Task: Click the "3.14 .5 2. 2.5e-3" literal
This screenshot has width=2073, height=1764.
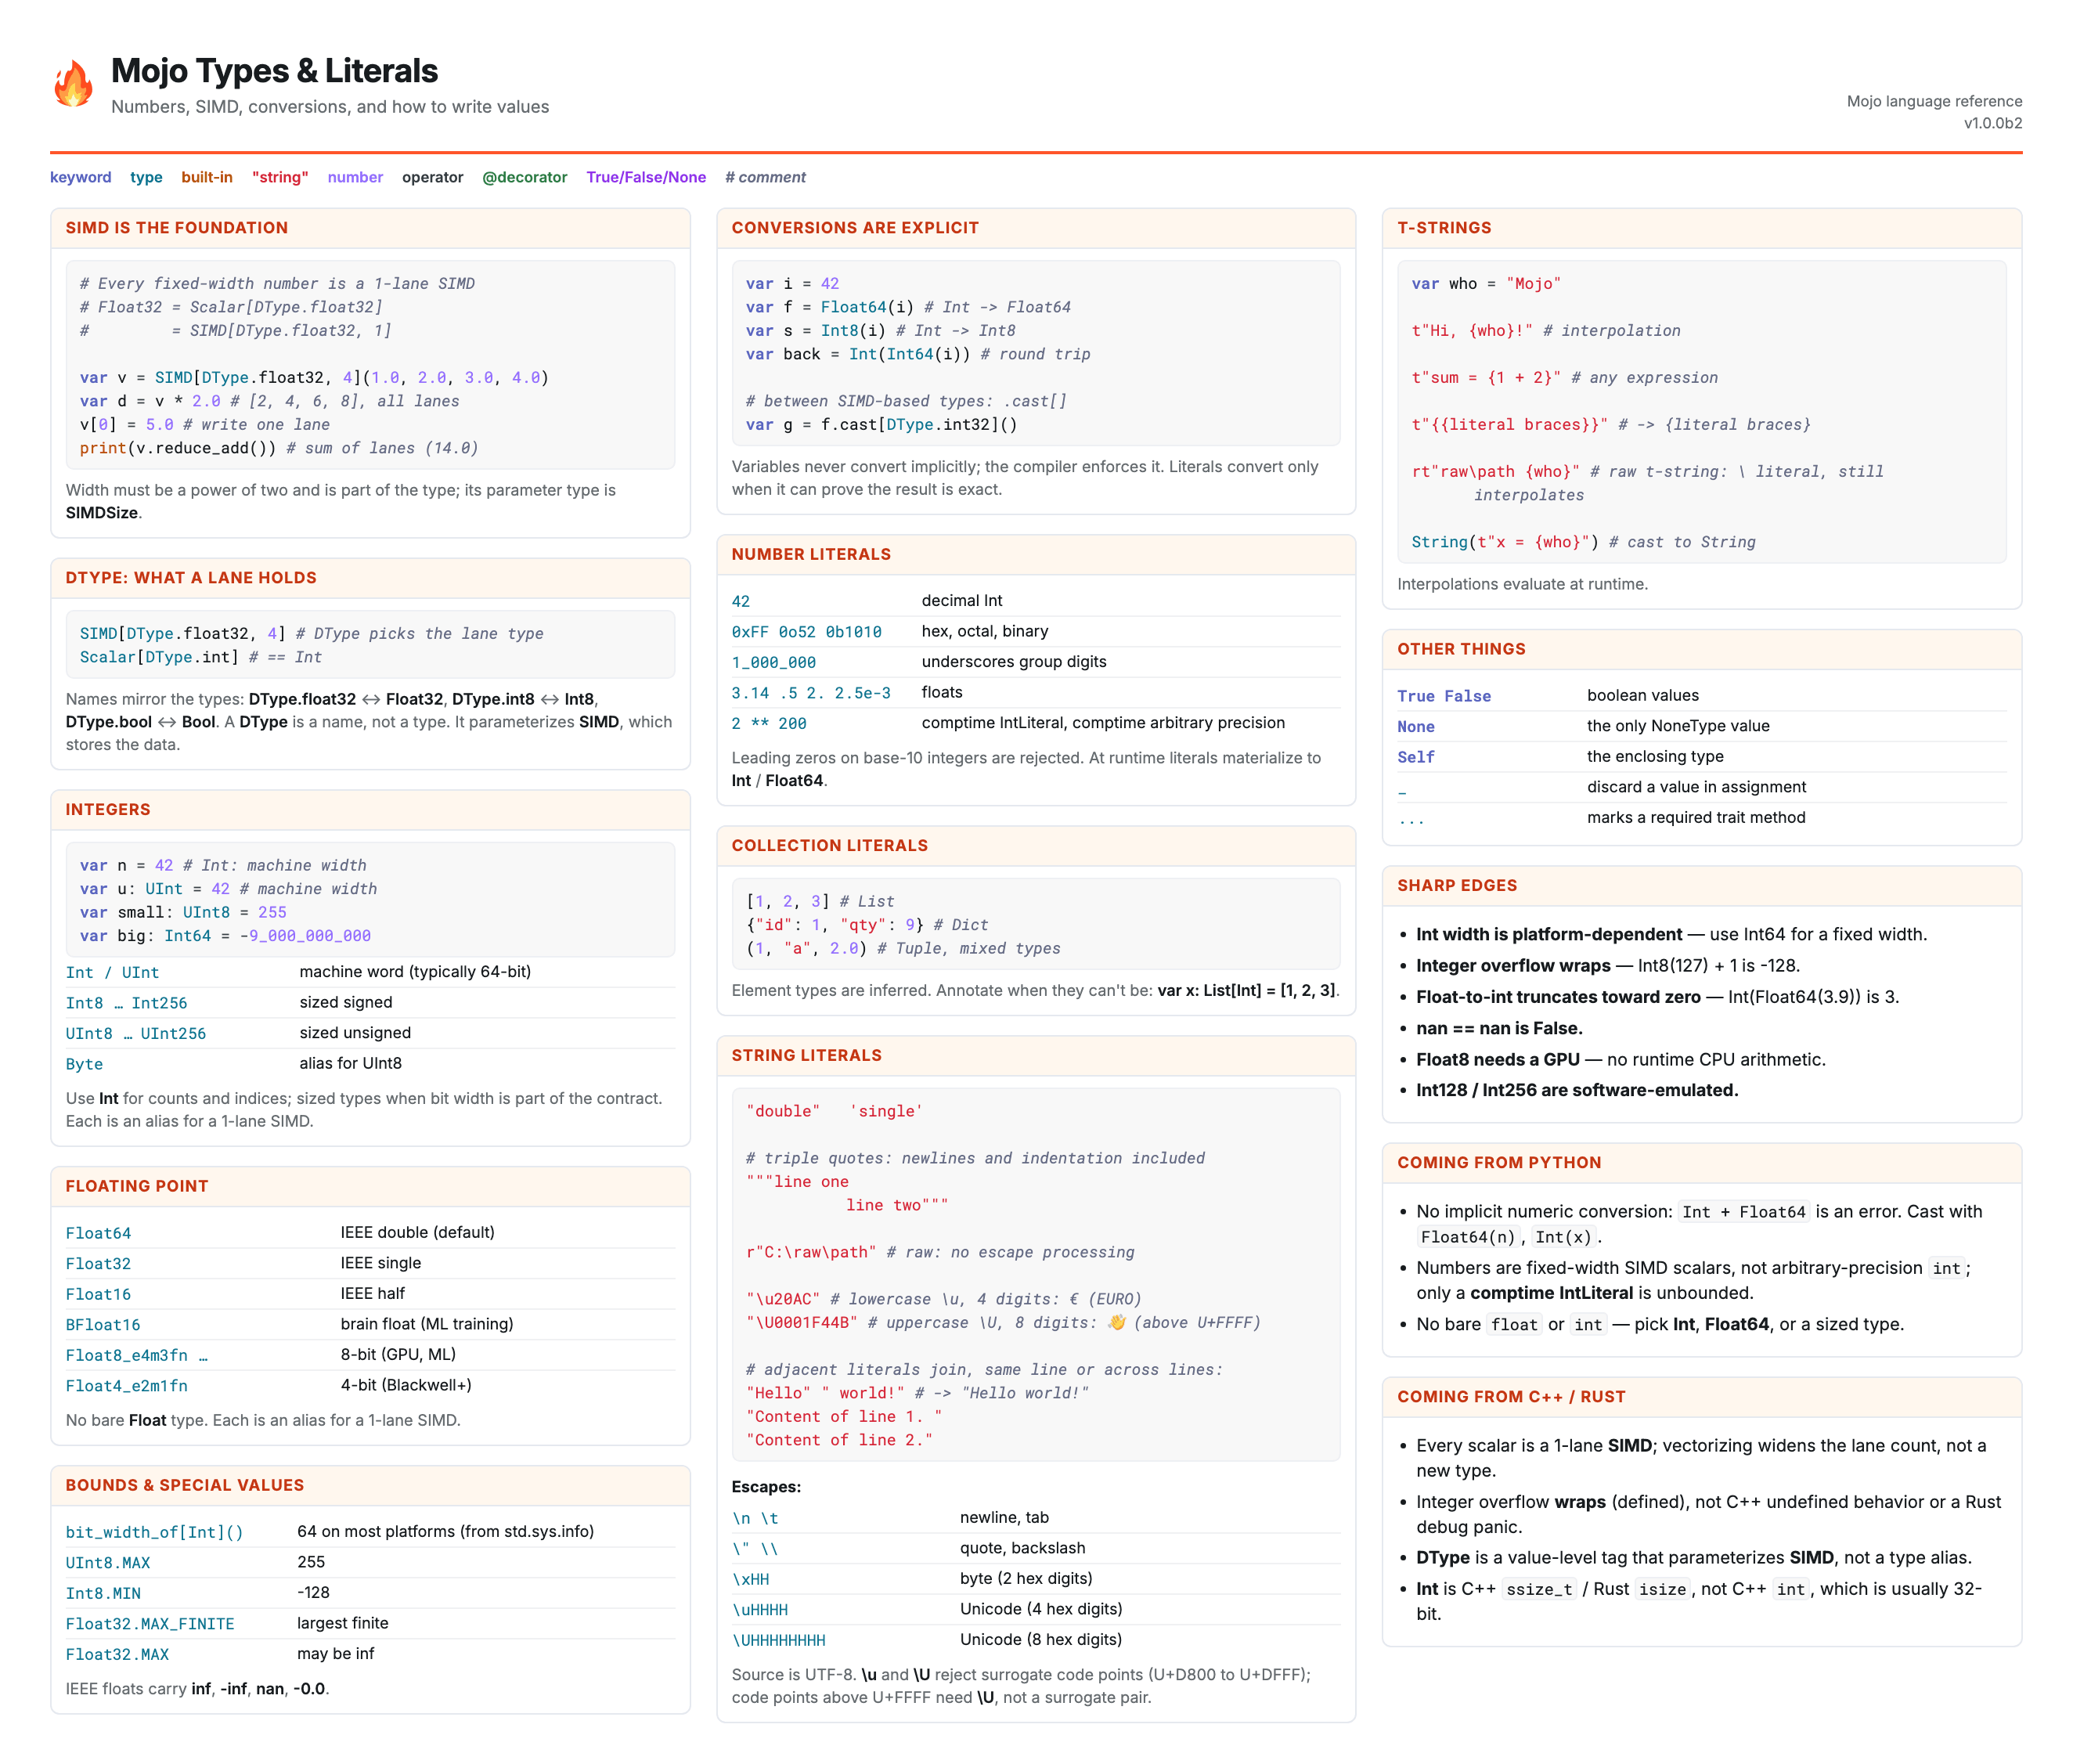Action: 811,693
